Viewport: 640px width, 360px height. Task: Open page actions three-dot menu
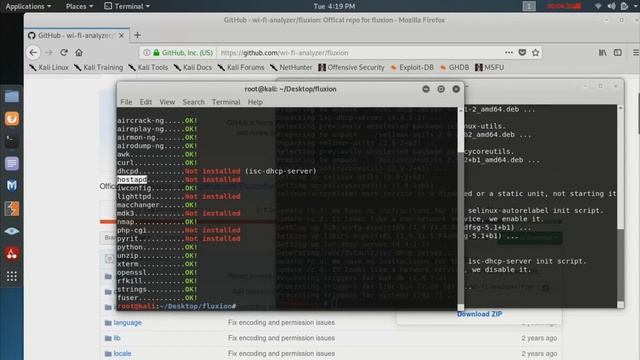[509, 52]
